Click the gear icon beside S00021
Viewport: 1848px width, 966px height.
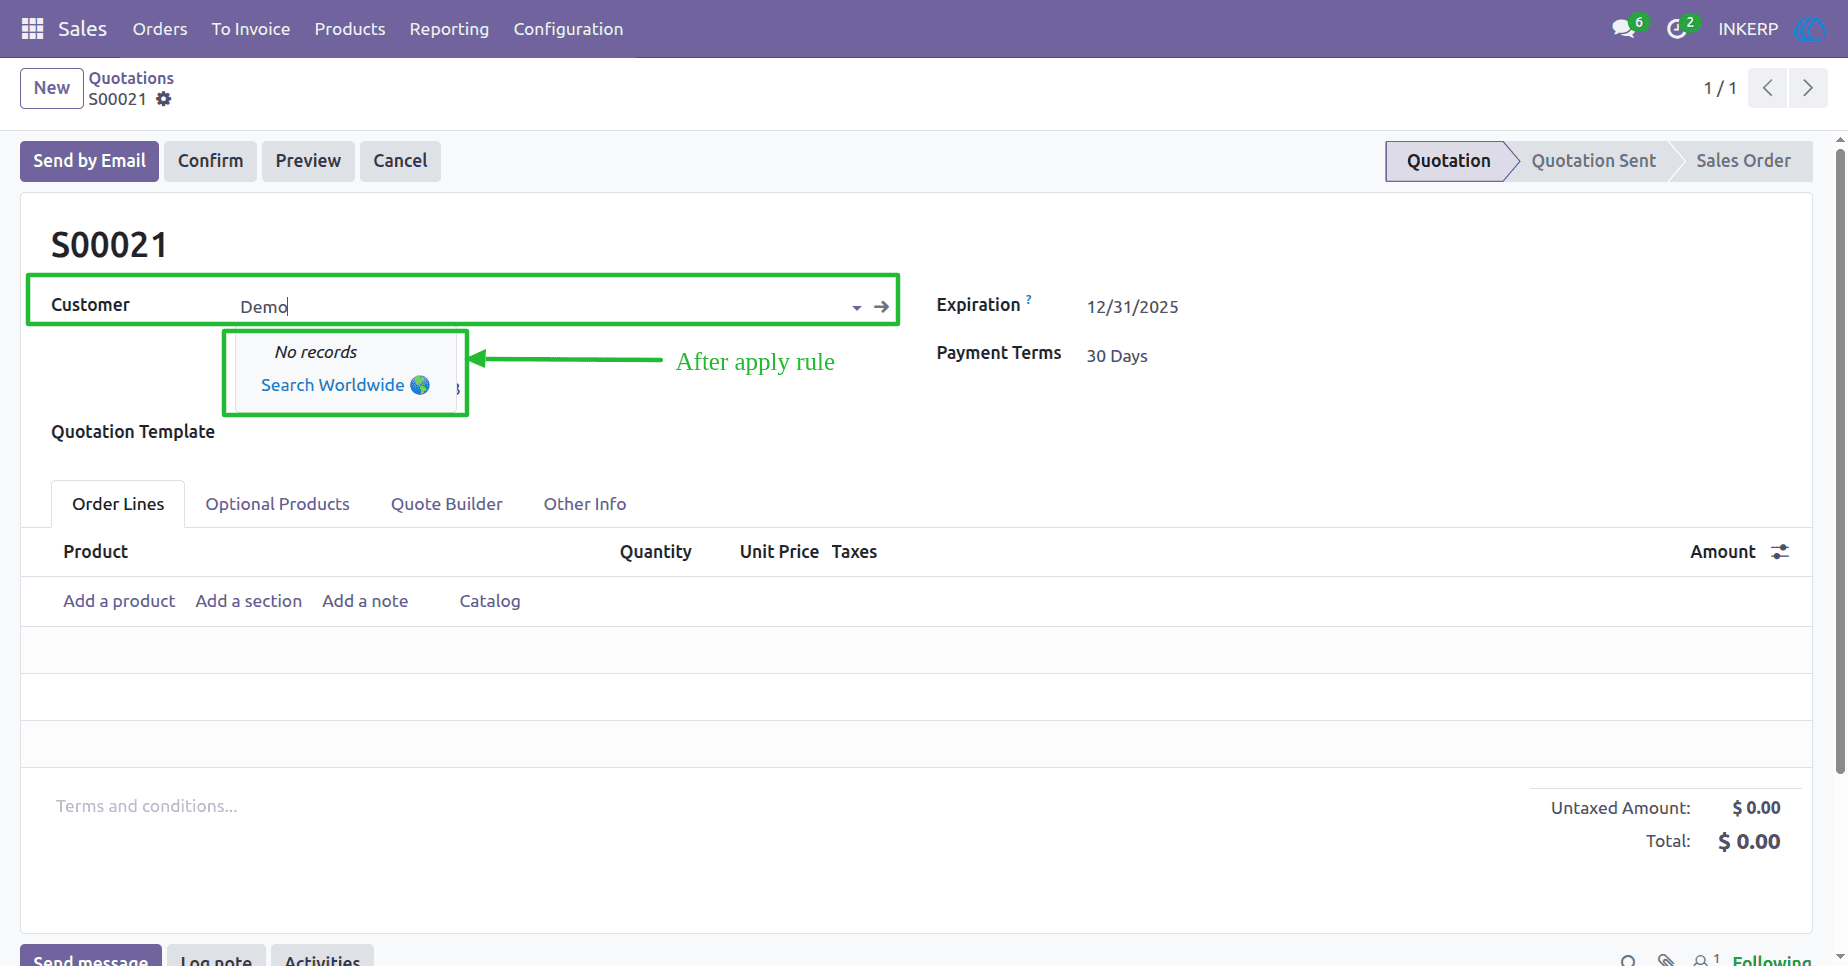(164, 99)
